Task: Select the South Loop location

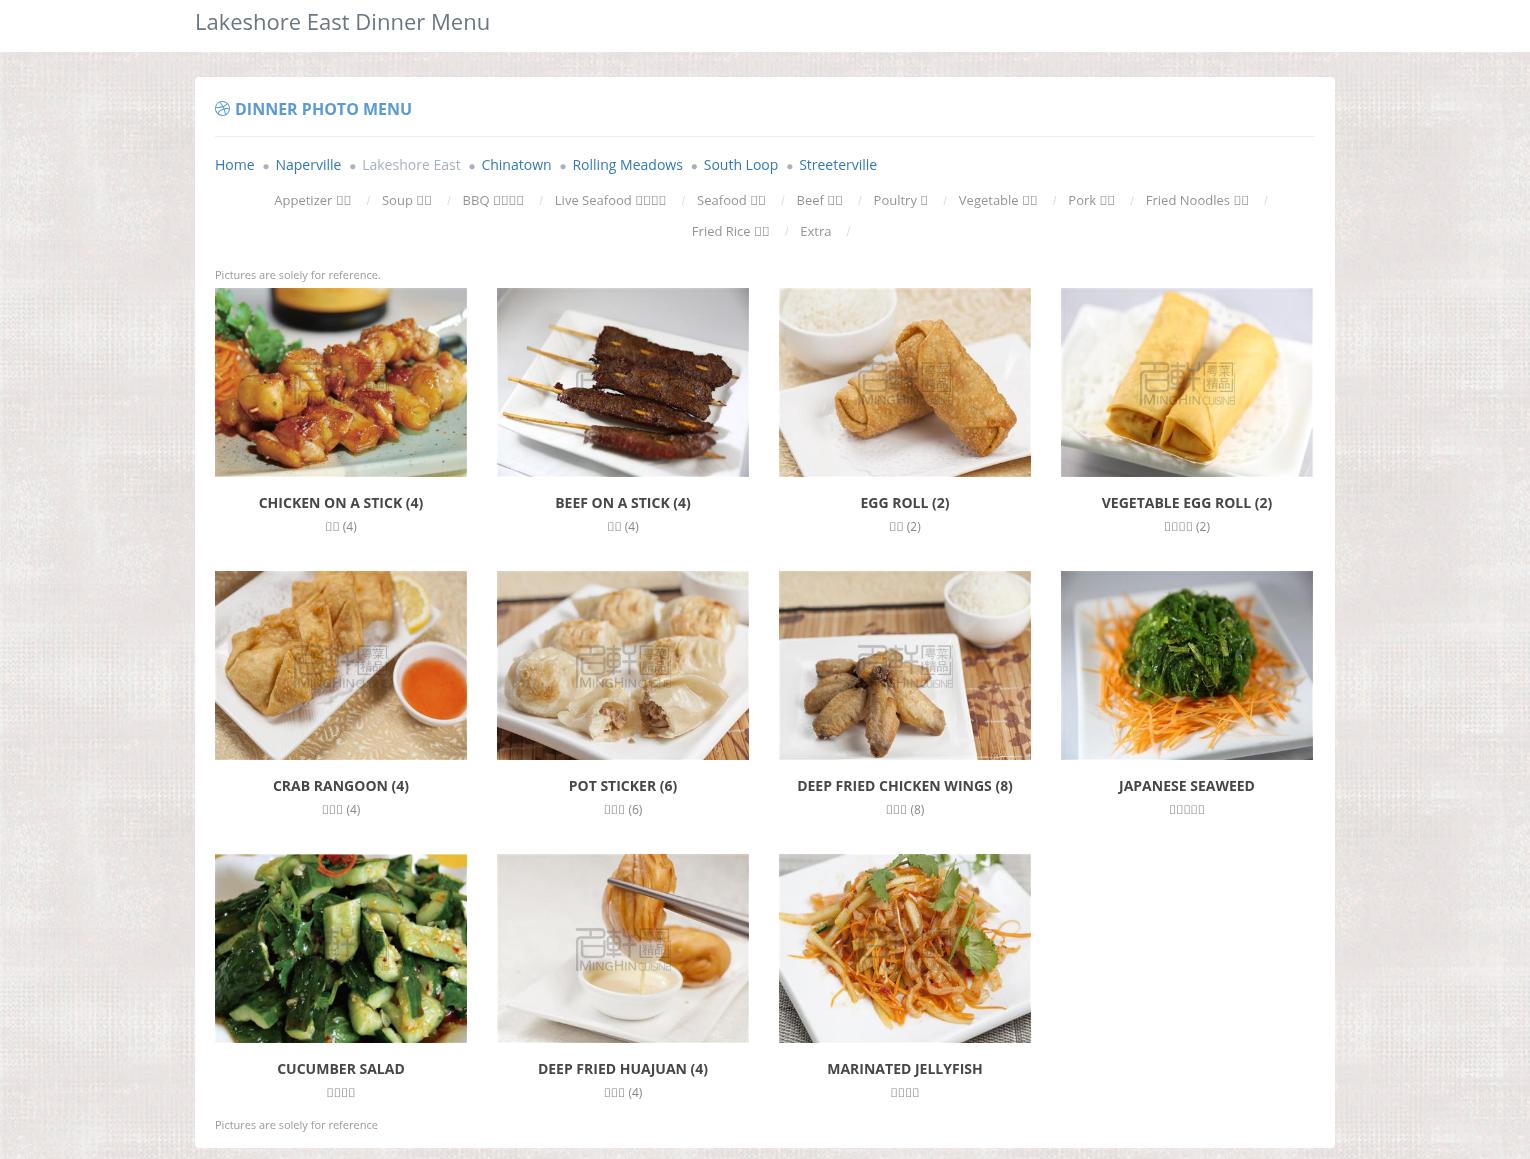Action: (x=740, y=165)
